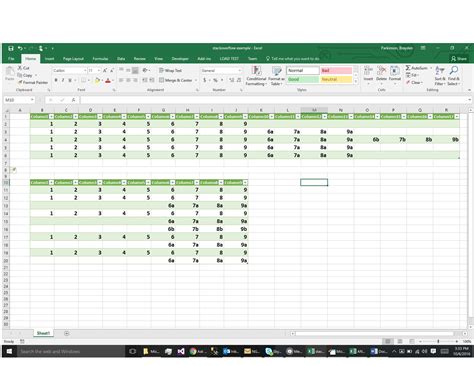The image size is (474, 366).
Task: Toggle italic formatting button
Action: 63,80
